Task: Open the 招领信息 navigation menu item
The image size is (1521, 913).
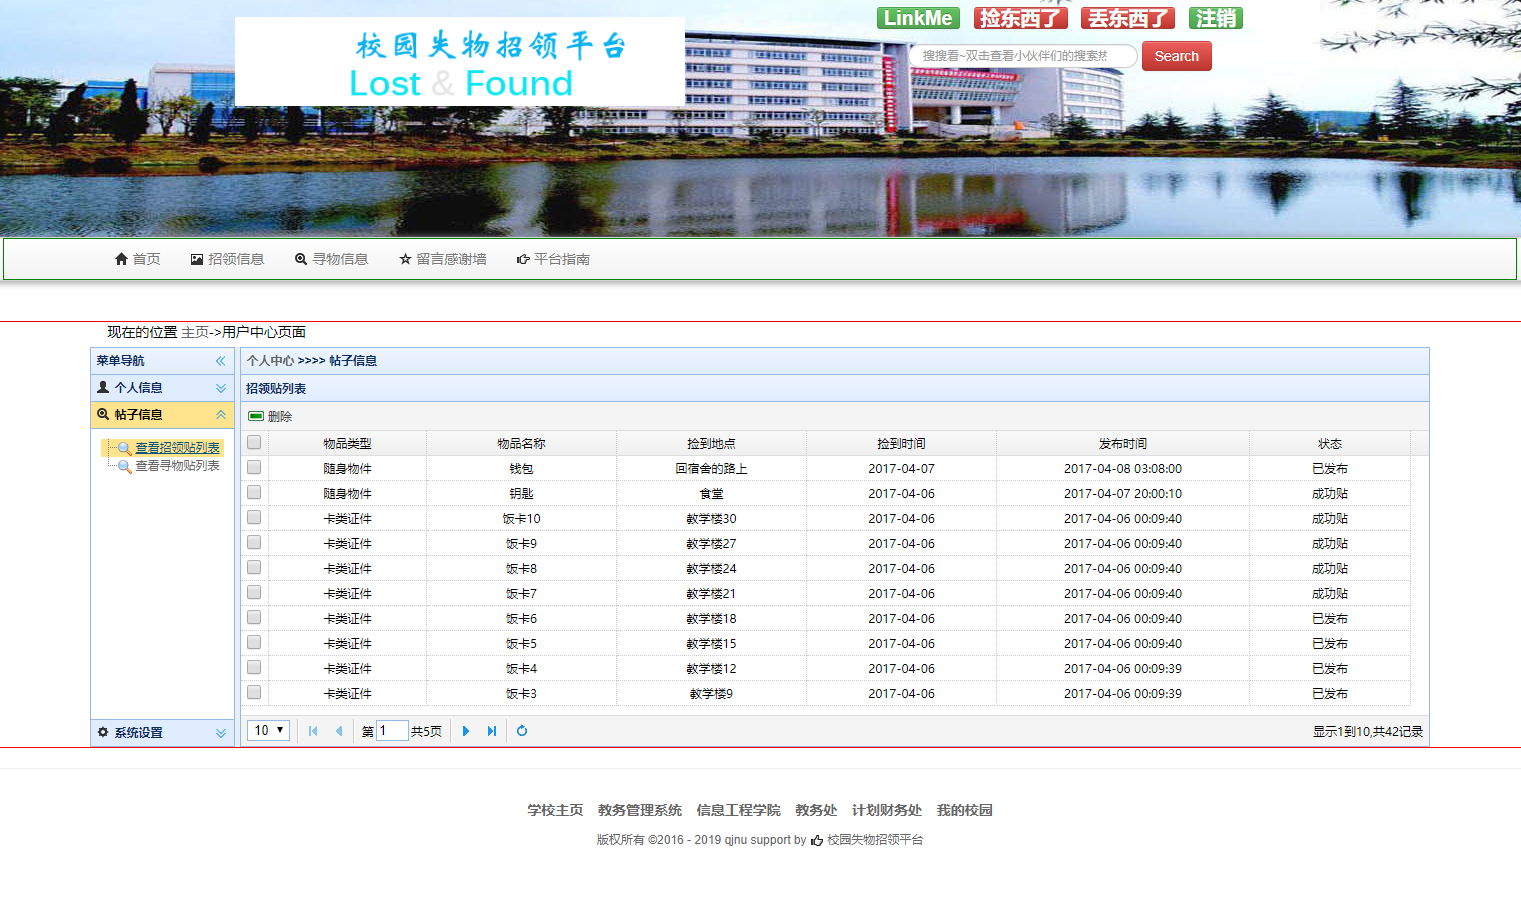Action: (235, 258)
